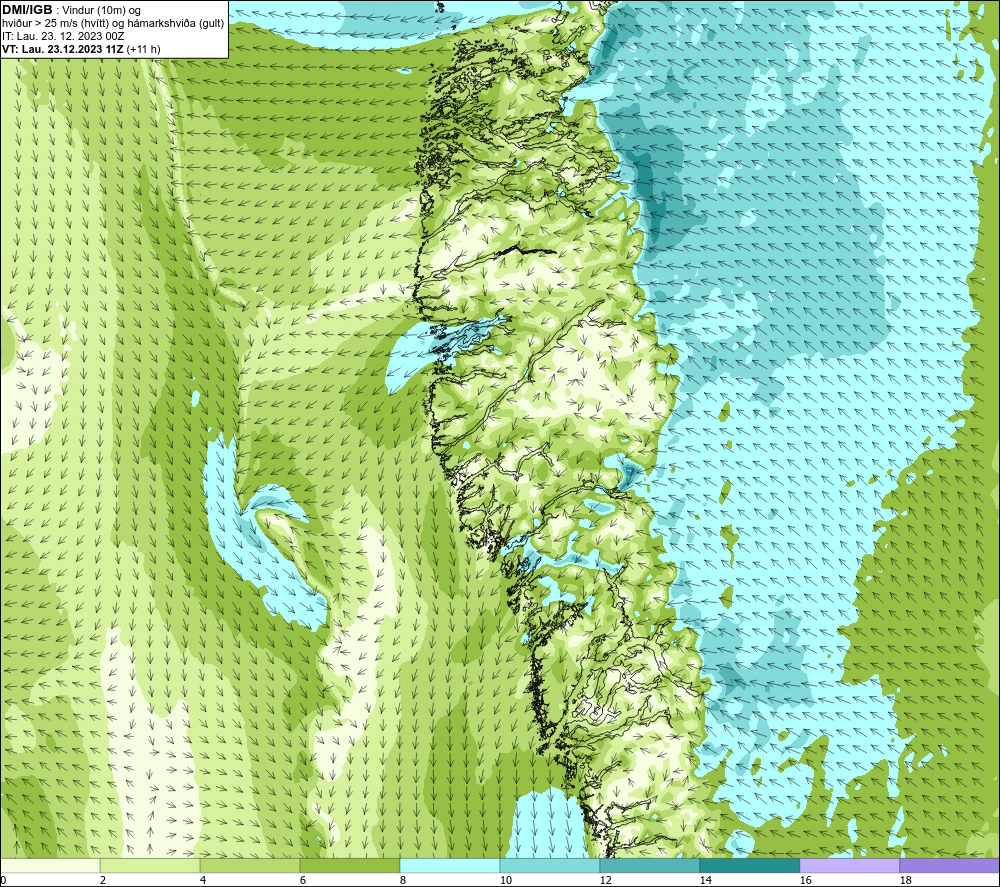
Task: Click the legend value '0'
Action: [3, 881]
